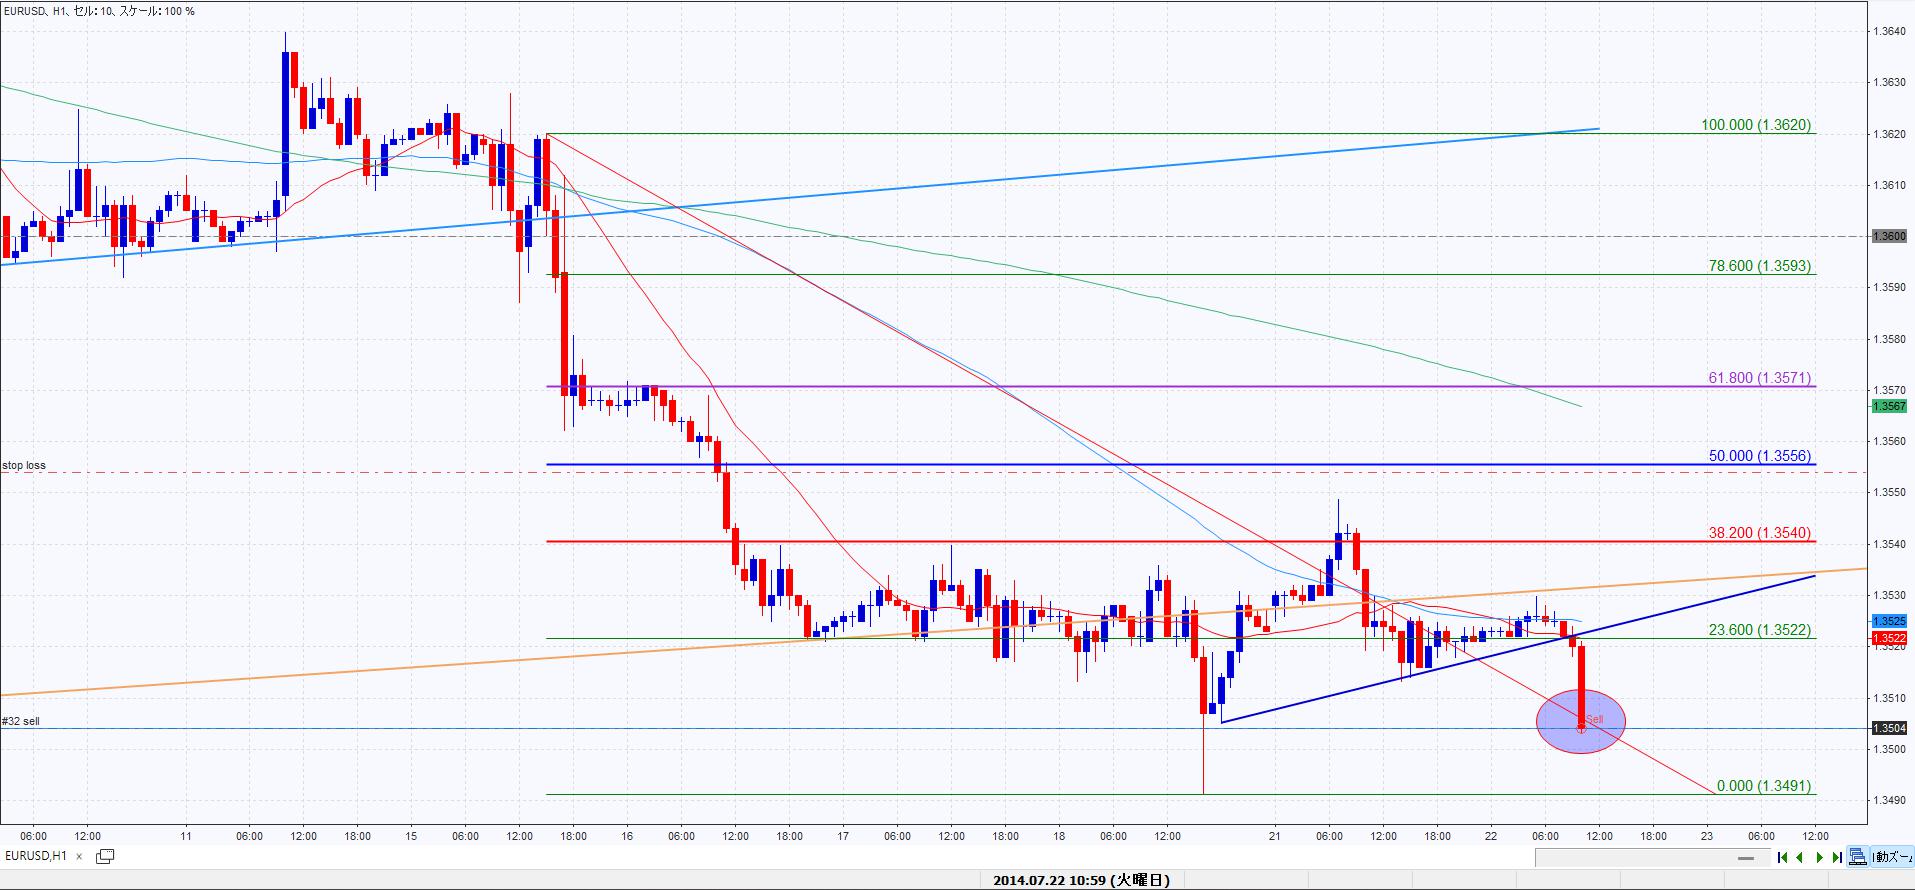Click the 1.3504 current price tag
The width and height of the screenshot is (1915, 890).
point(1889,728)
